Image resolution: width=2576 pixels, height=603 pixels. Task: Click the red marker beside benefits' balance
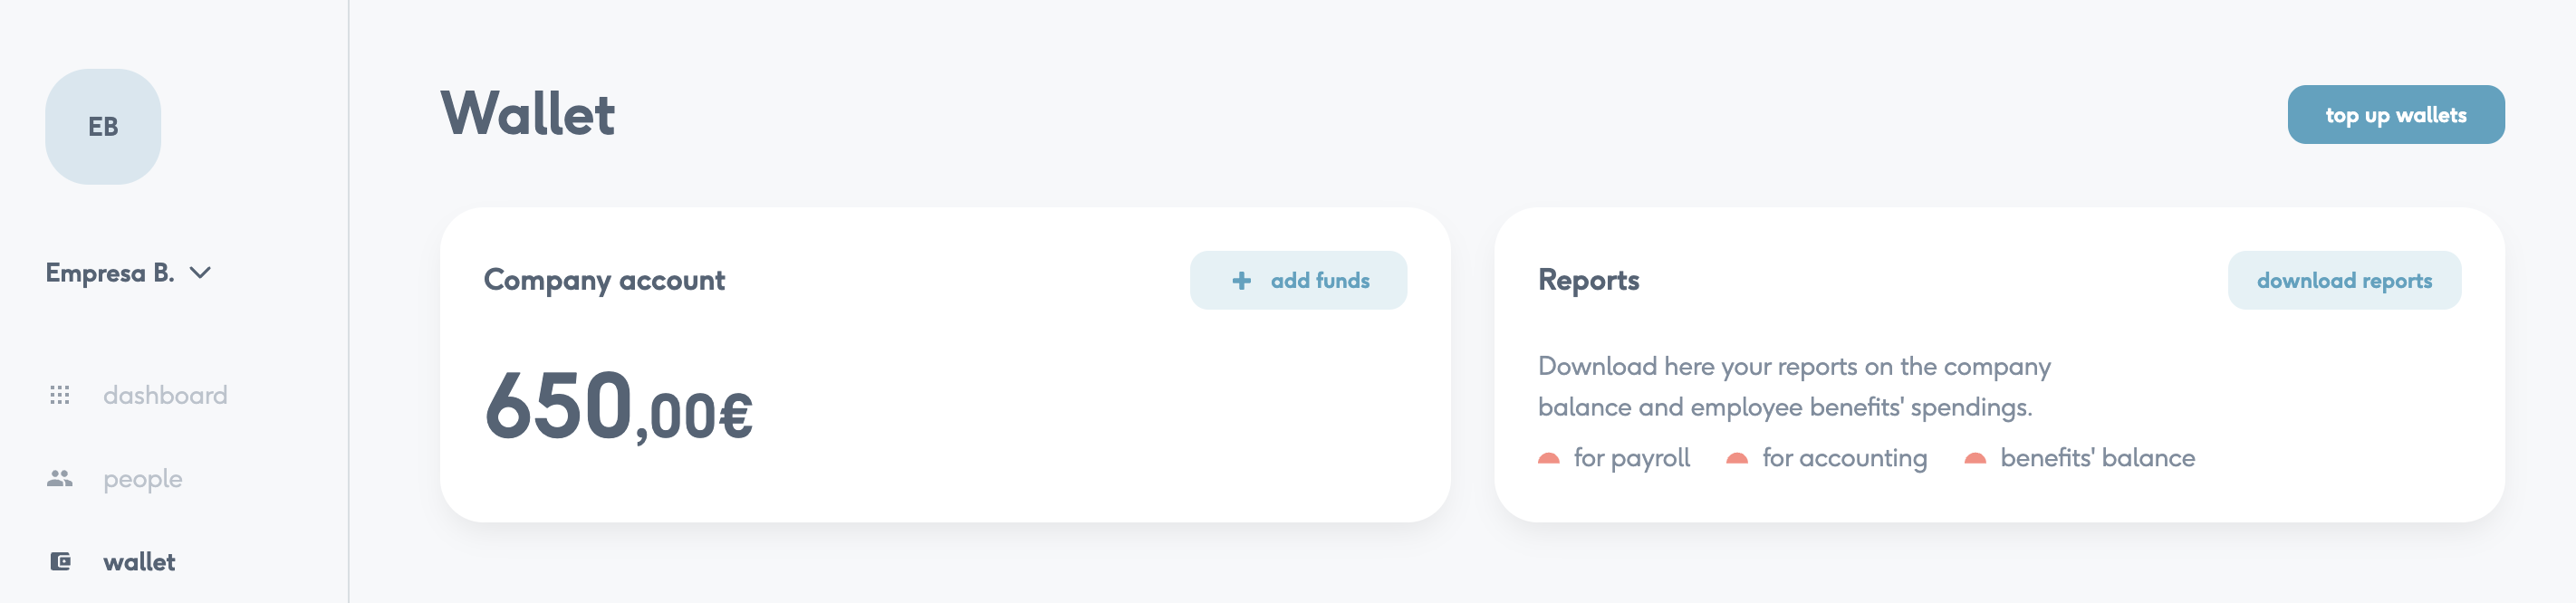click(x=1975, y=459)
